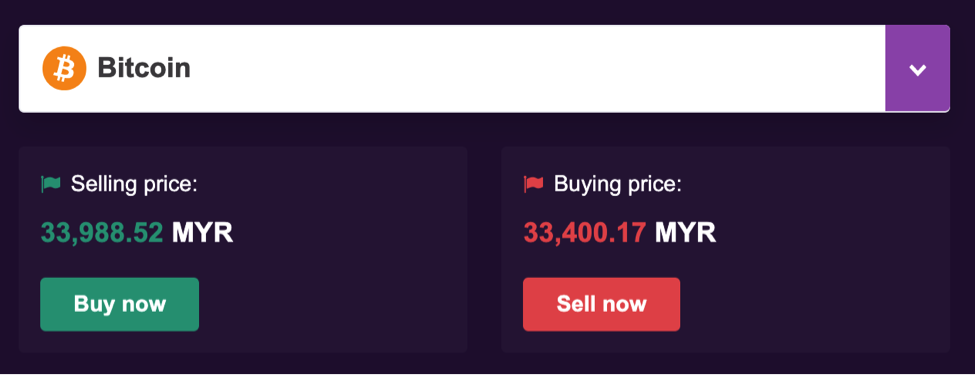Expand the Bitcoin cryptocurrency selector field
This screenshot has height=375, width=975.
click(x=484, y=68)
